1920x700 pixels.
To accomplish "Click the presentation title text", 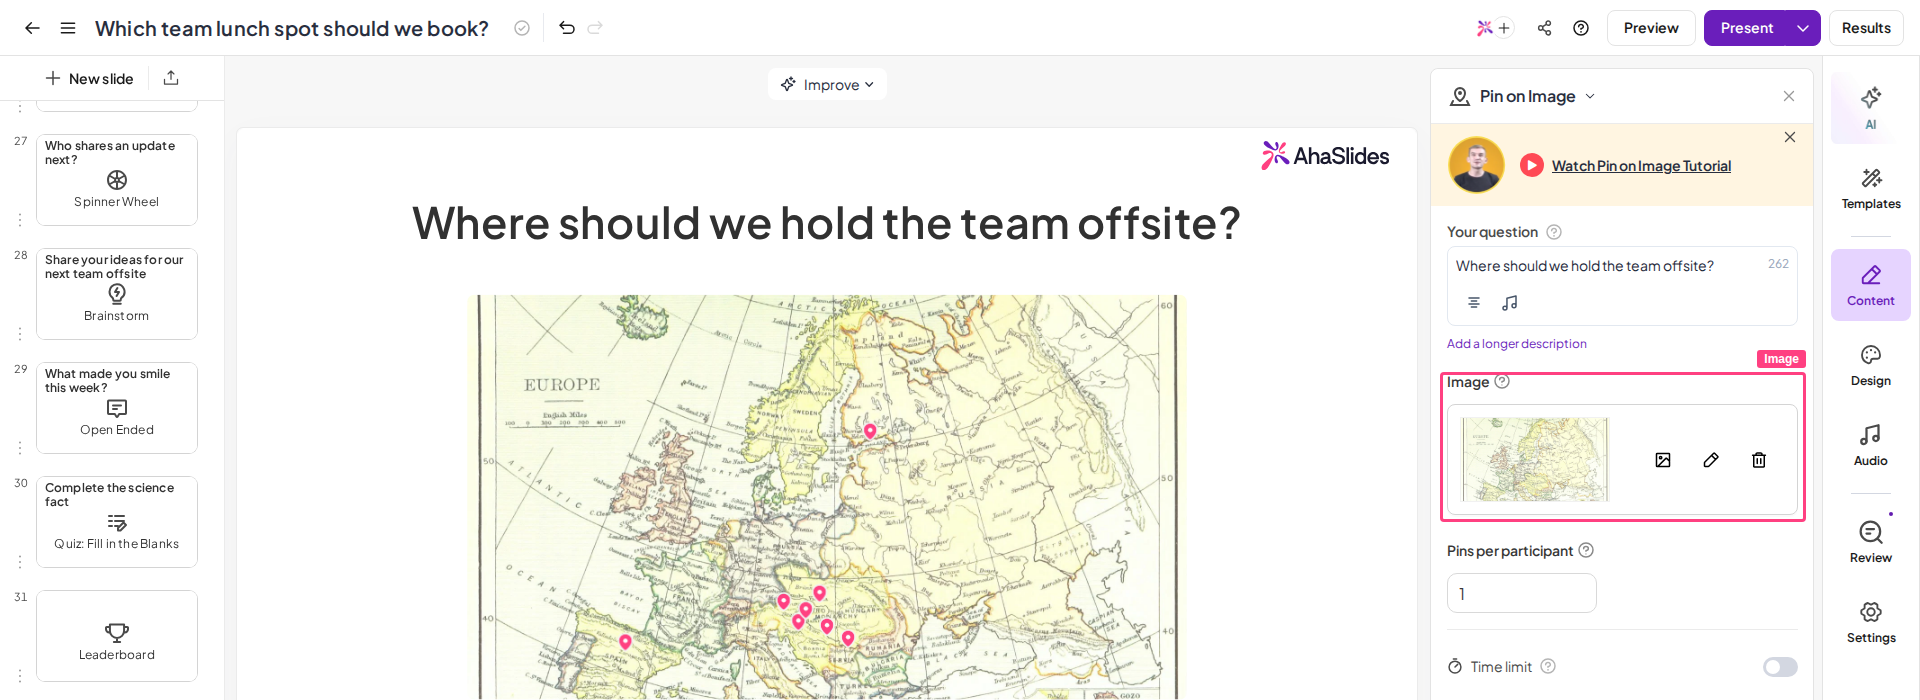I will point(292,29).
